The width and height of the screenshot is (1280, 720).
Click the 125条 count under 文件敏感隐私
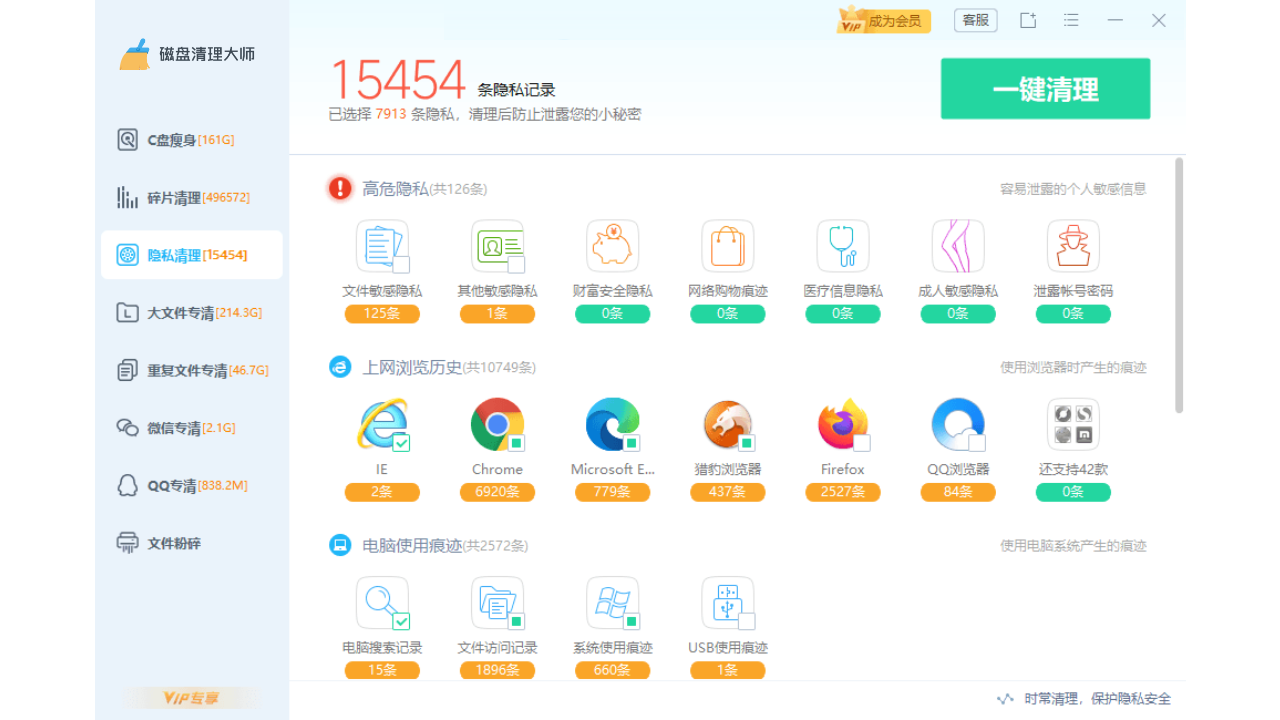(x=382, y=314)
